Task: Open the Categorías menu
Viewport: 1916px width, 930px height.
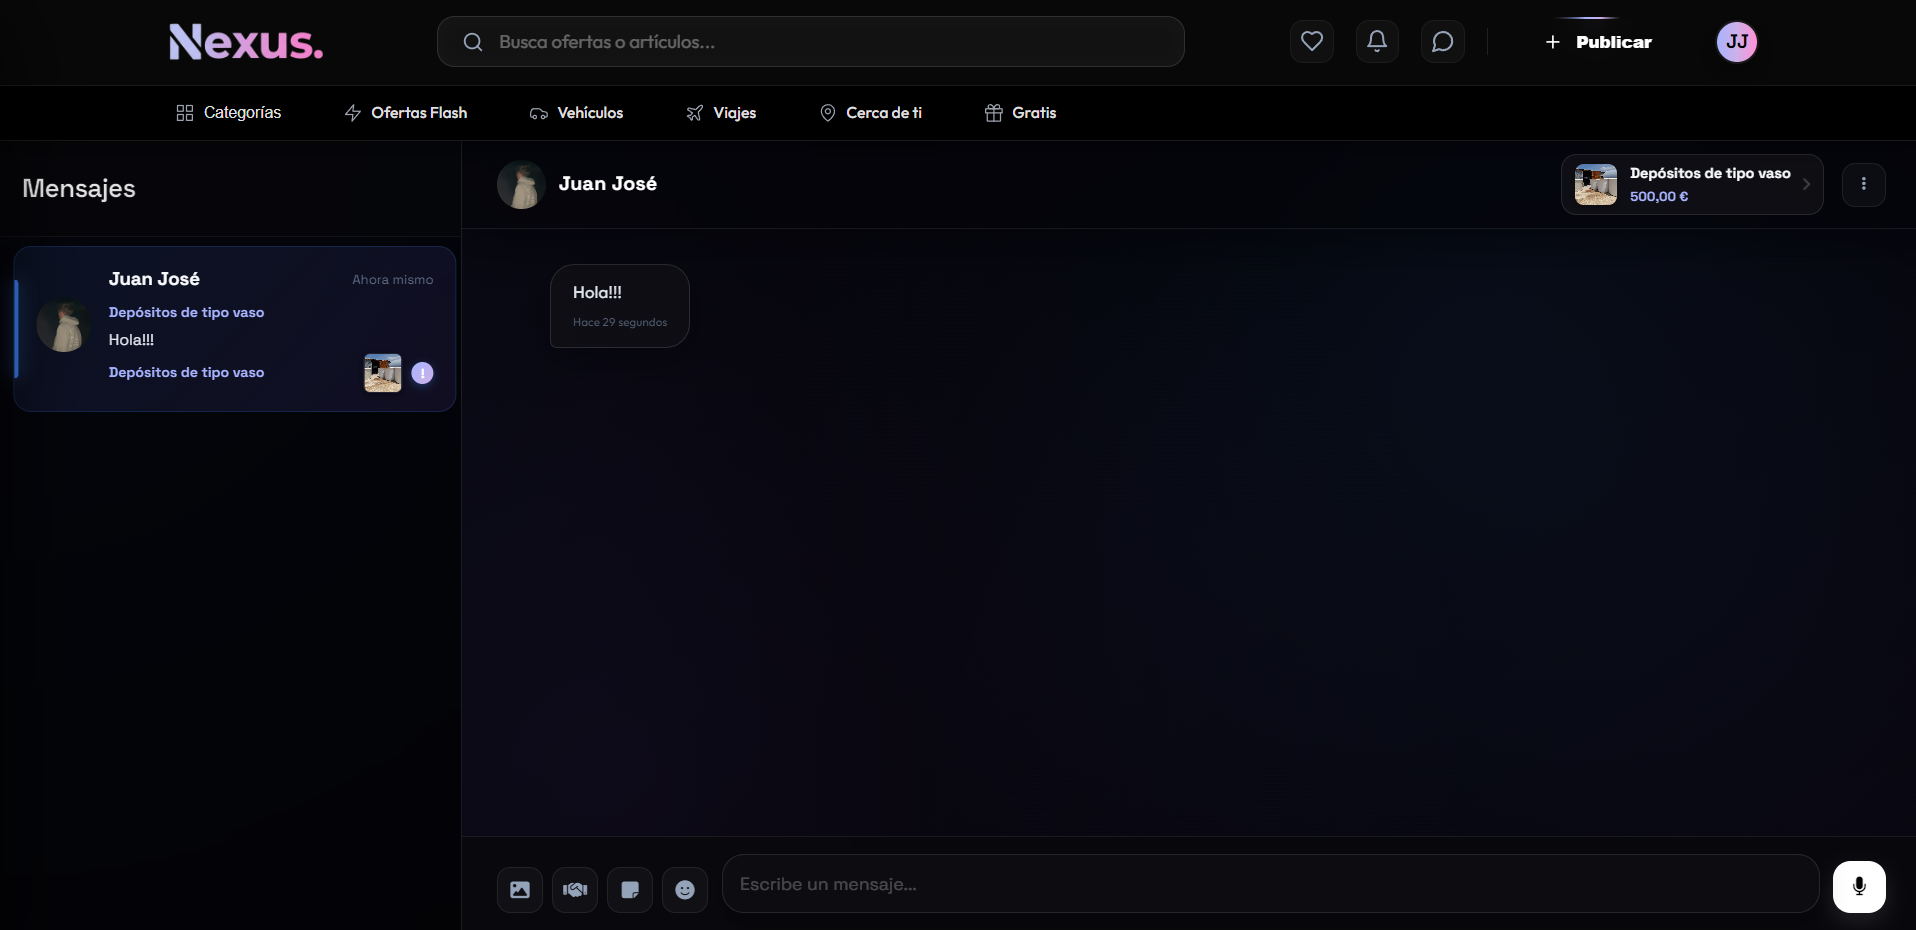Action: coord(229,113)
